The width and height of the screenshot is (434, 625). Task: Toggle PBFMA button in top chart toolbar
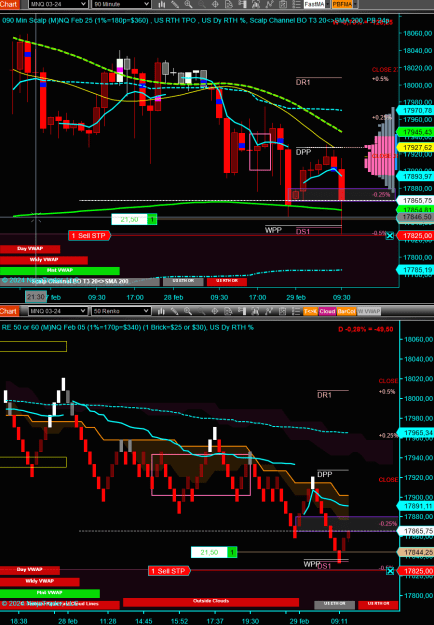tap(342, 4)
